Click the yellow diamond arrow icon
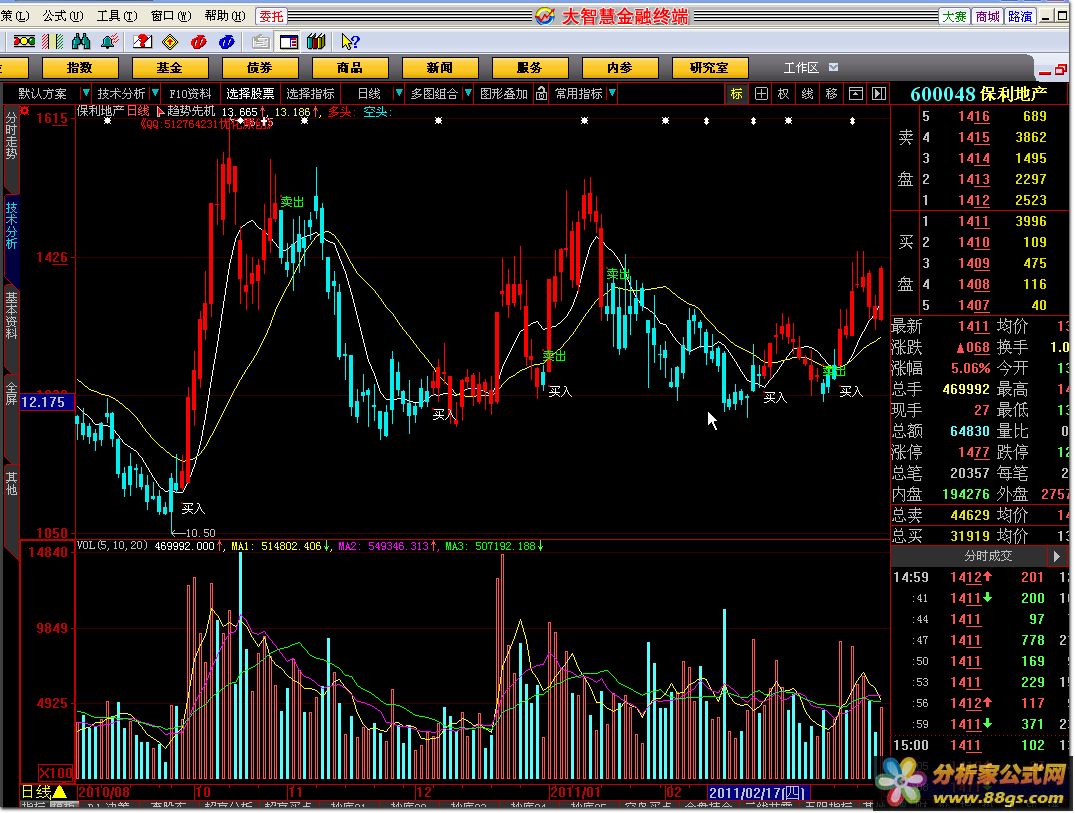The height and width of the screenshot is (813, 1075). (170, 43)
